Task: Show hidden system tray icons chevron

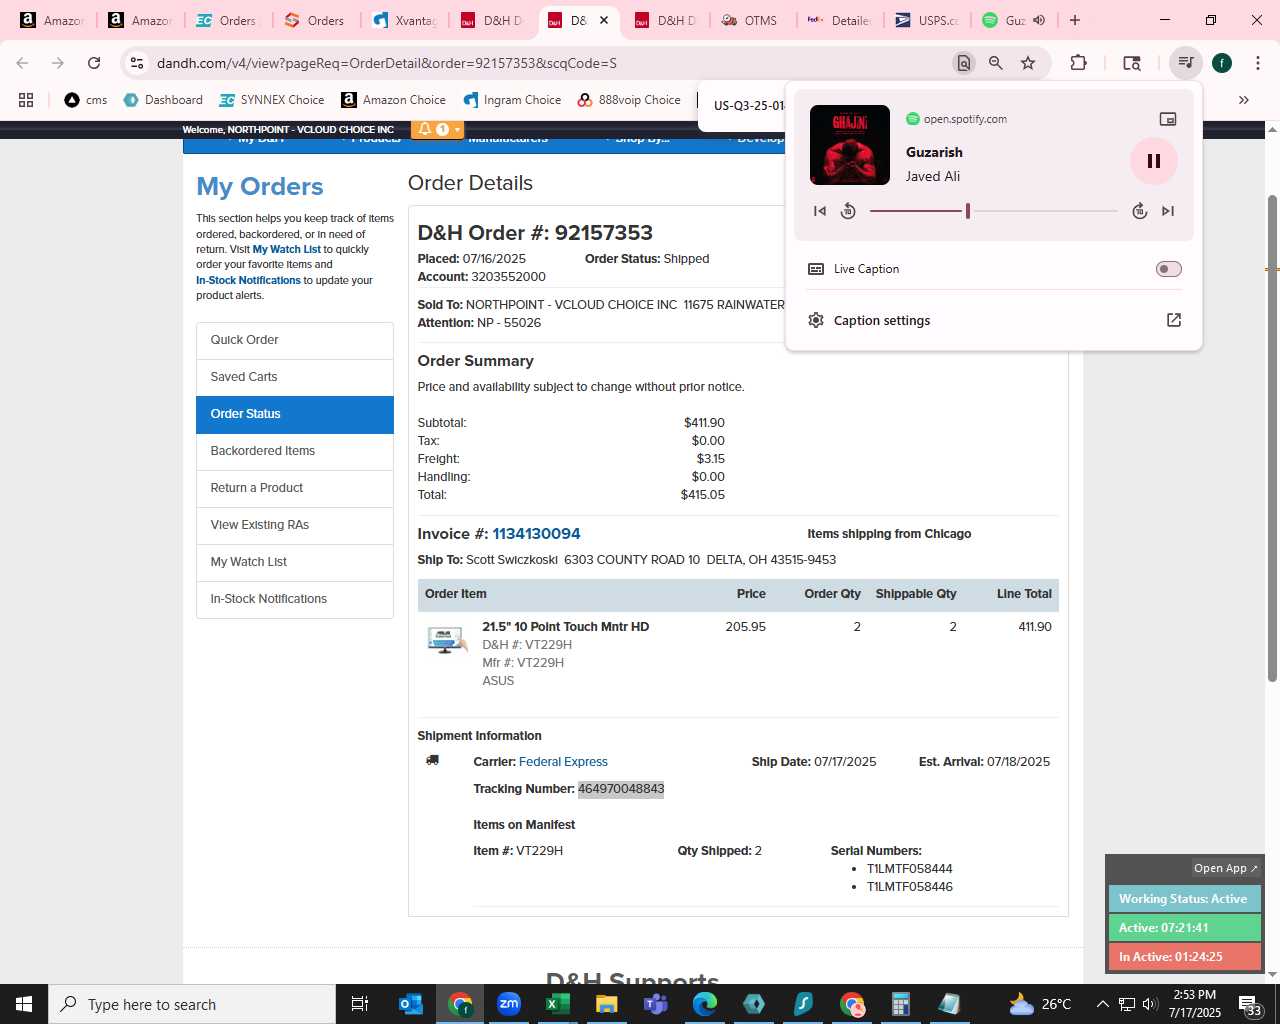Action: coord(1102,1004)
